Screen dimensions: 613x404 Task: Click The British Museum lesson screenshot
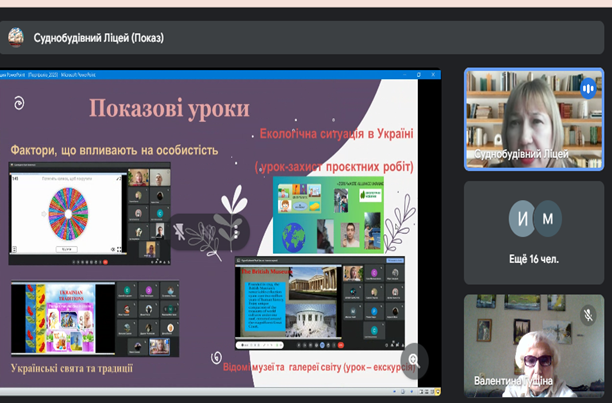pos(320,303)
